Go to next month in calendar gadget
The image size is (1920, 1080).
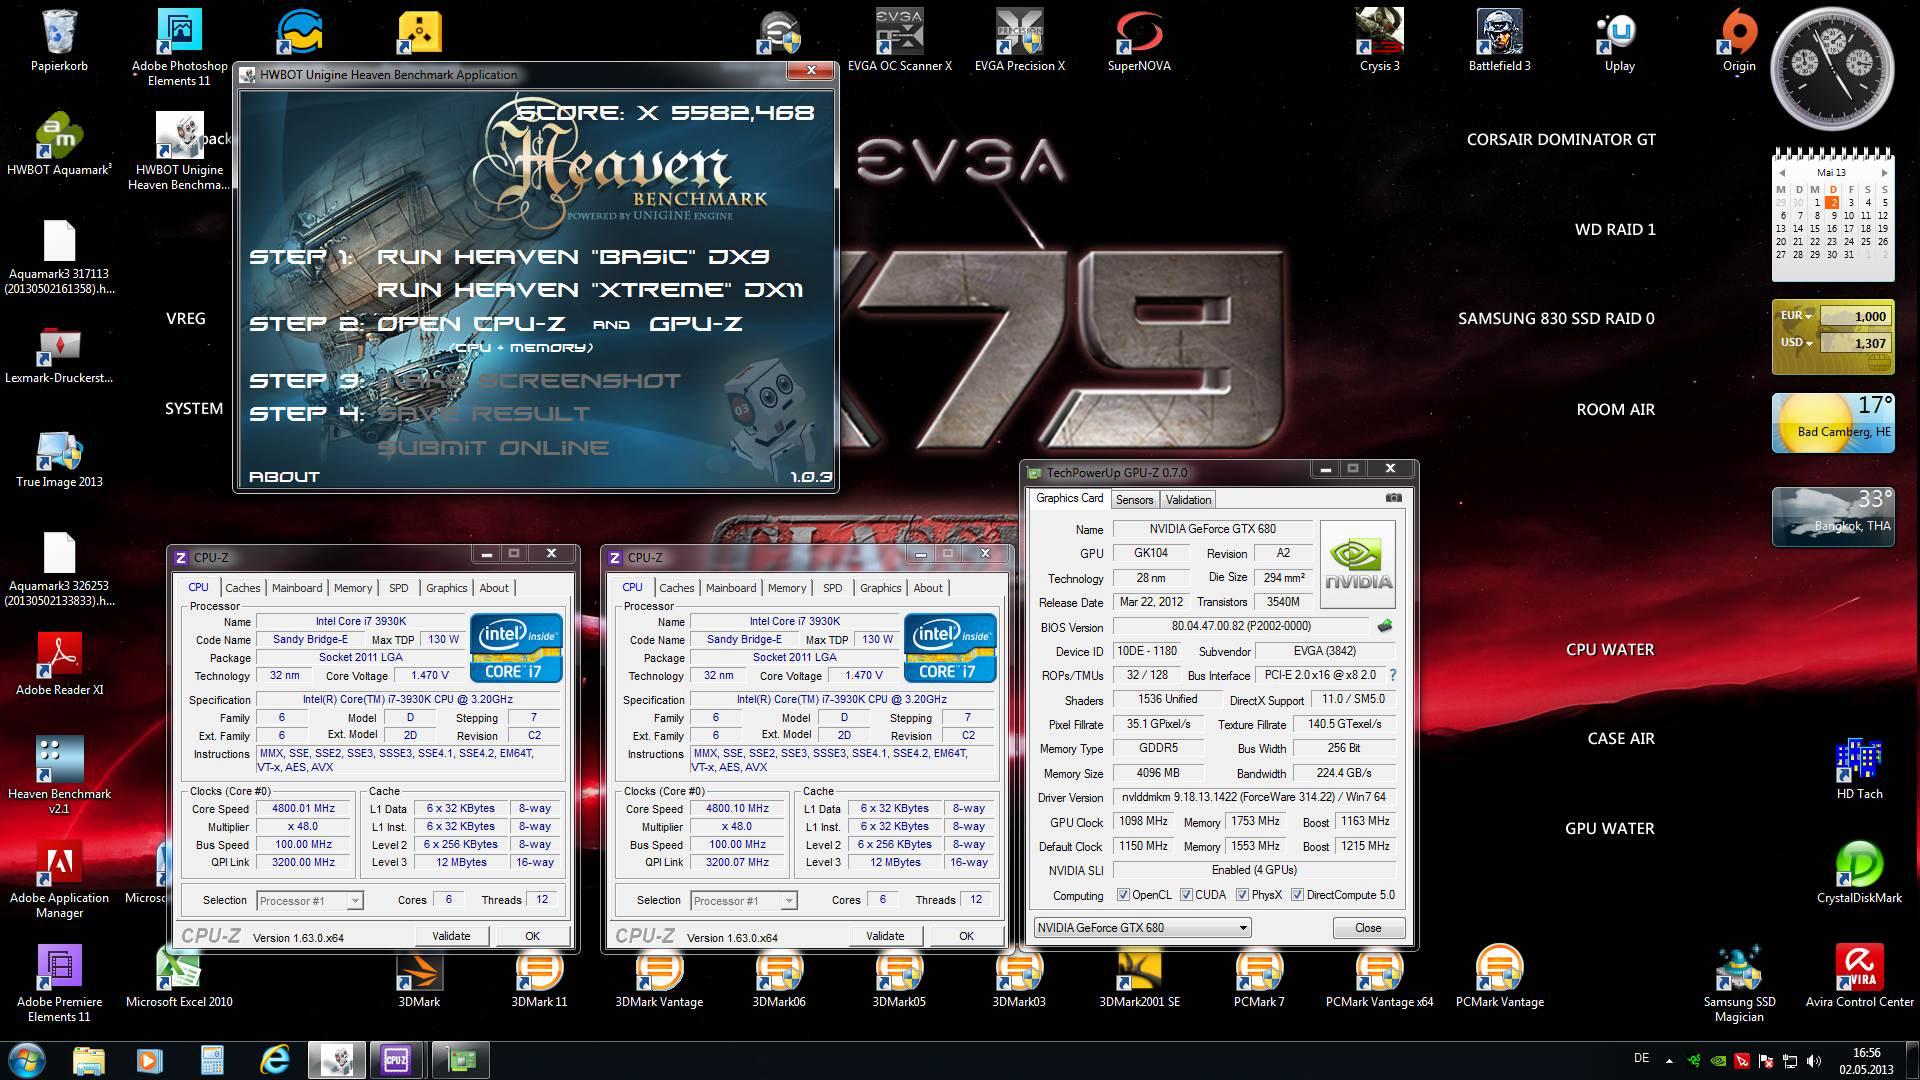pyautogui.click(x=1884, y=173)
